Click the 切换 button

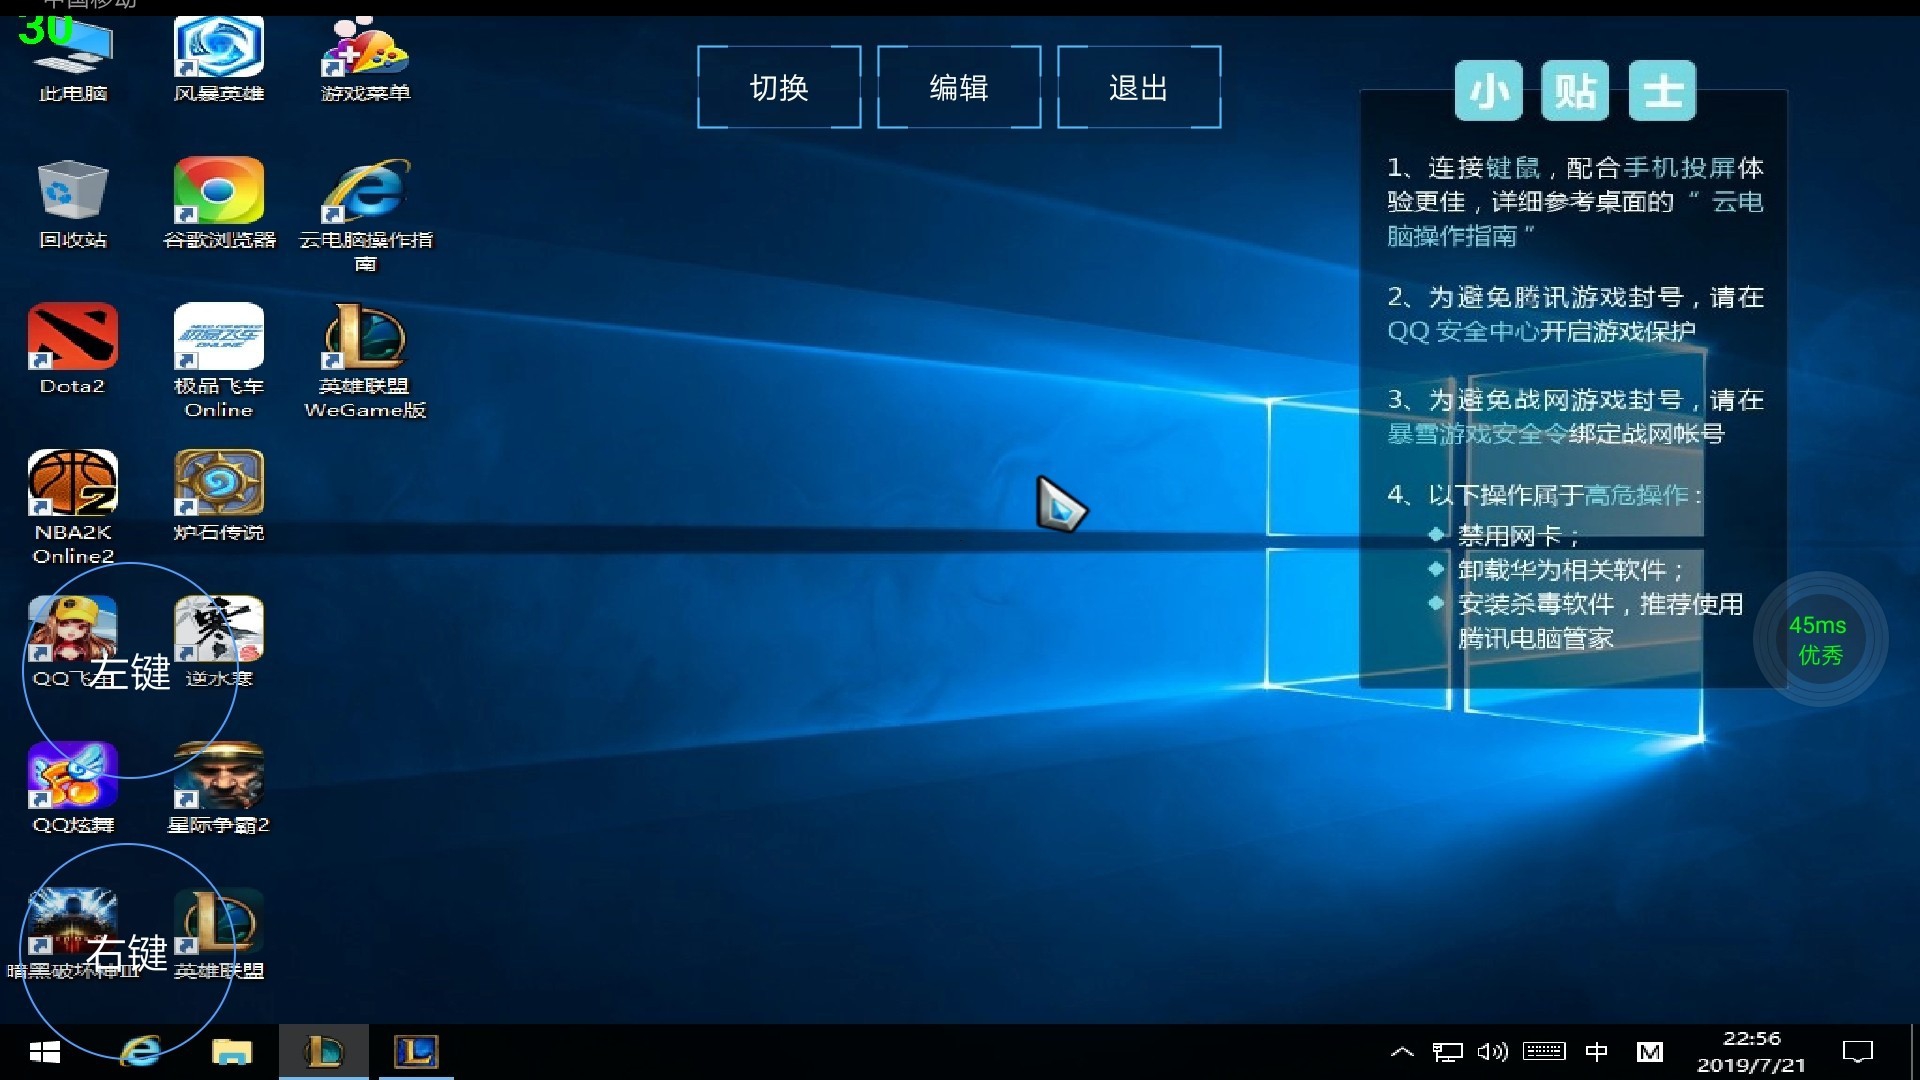point(779,87)
